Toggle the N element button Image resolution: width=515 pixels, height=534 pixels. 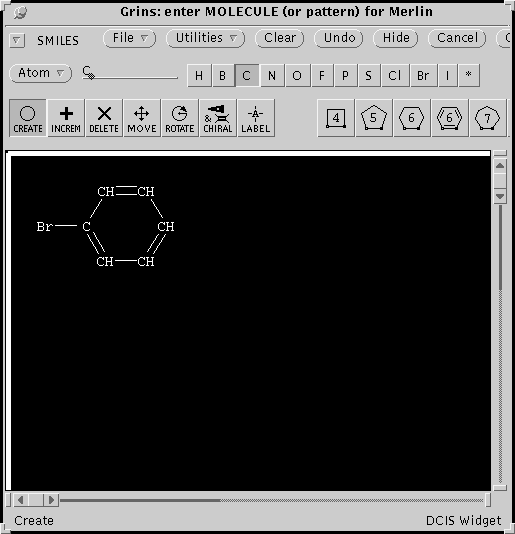click(272, 75)
